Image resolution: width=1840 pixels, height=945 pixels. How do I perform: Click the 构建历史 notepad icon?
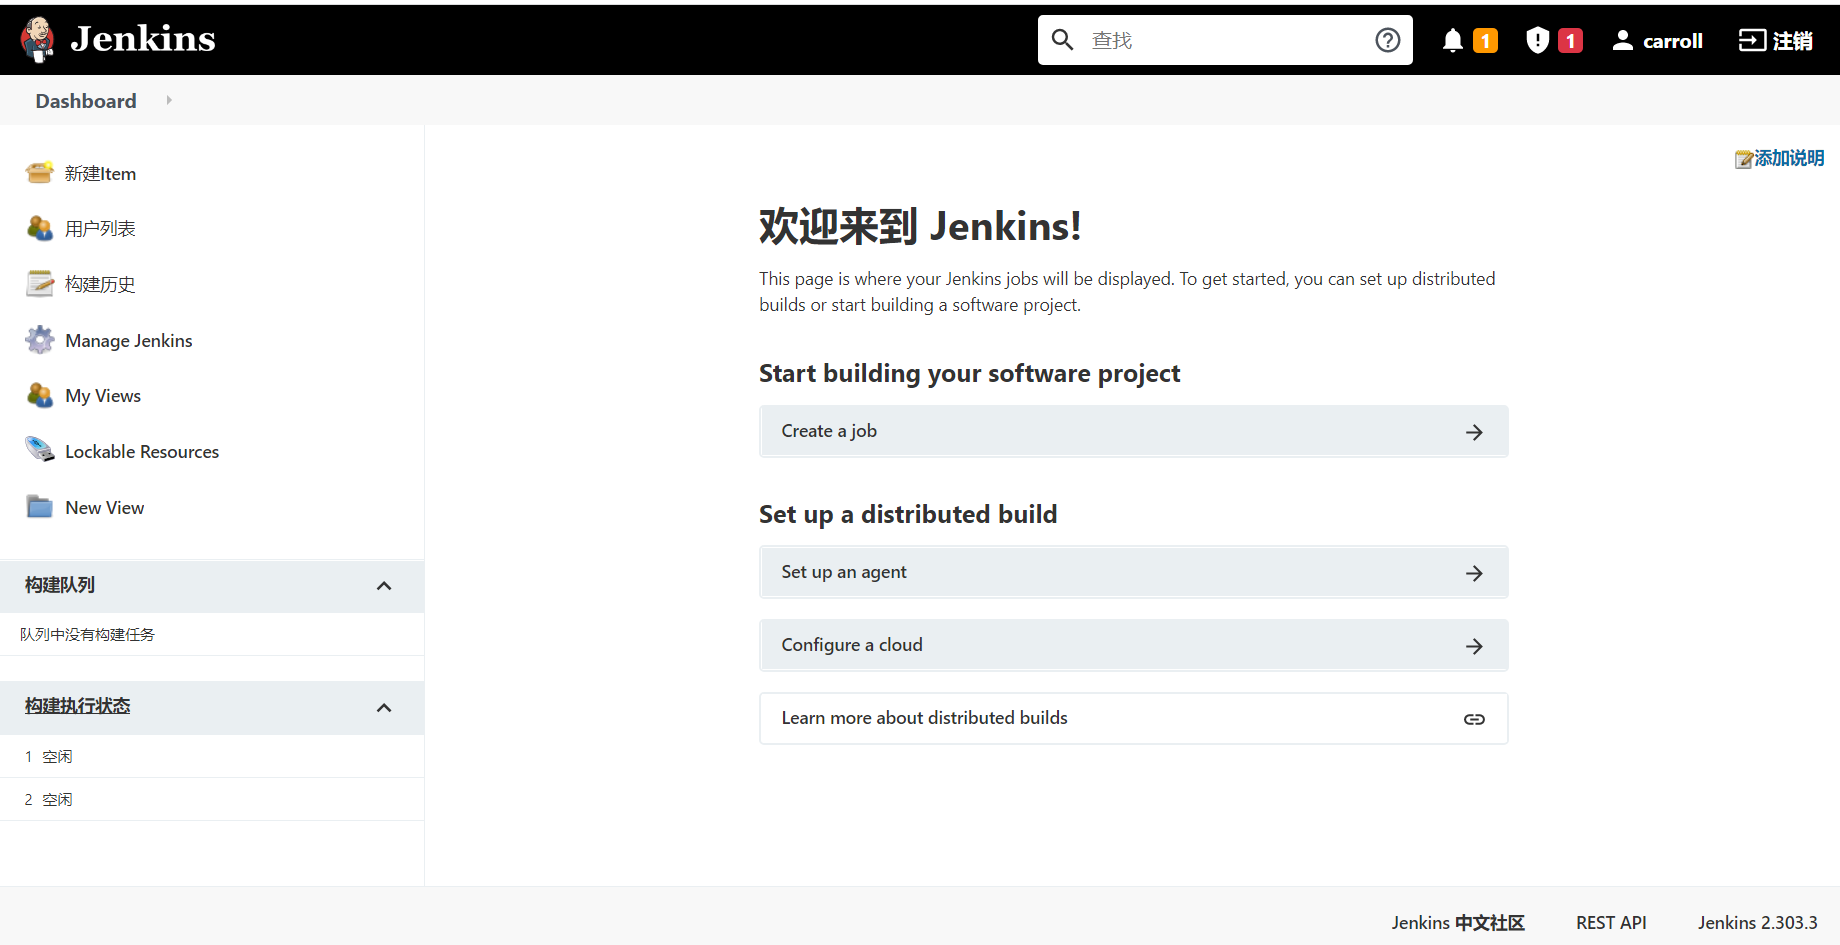click(40, 284)
